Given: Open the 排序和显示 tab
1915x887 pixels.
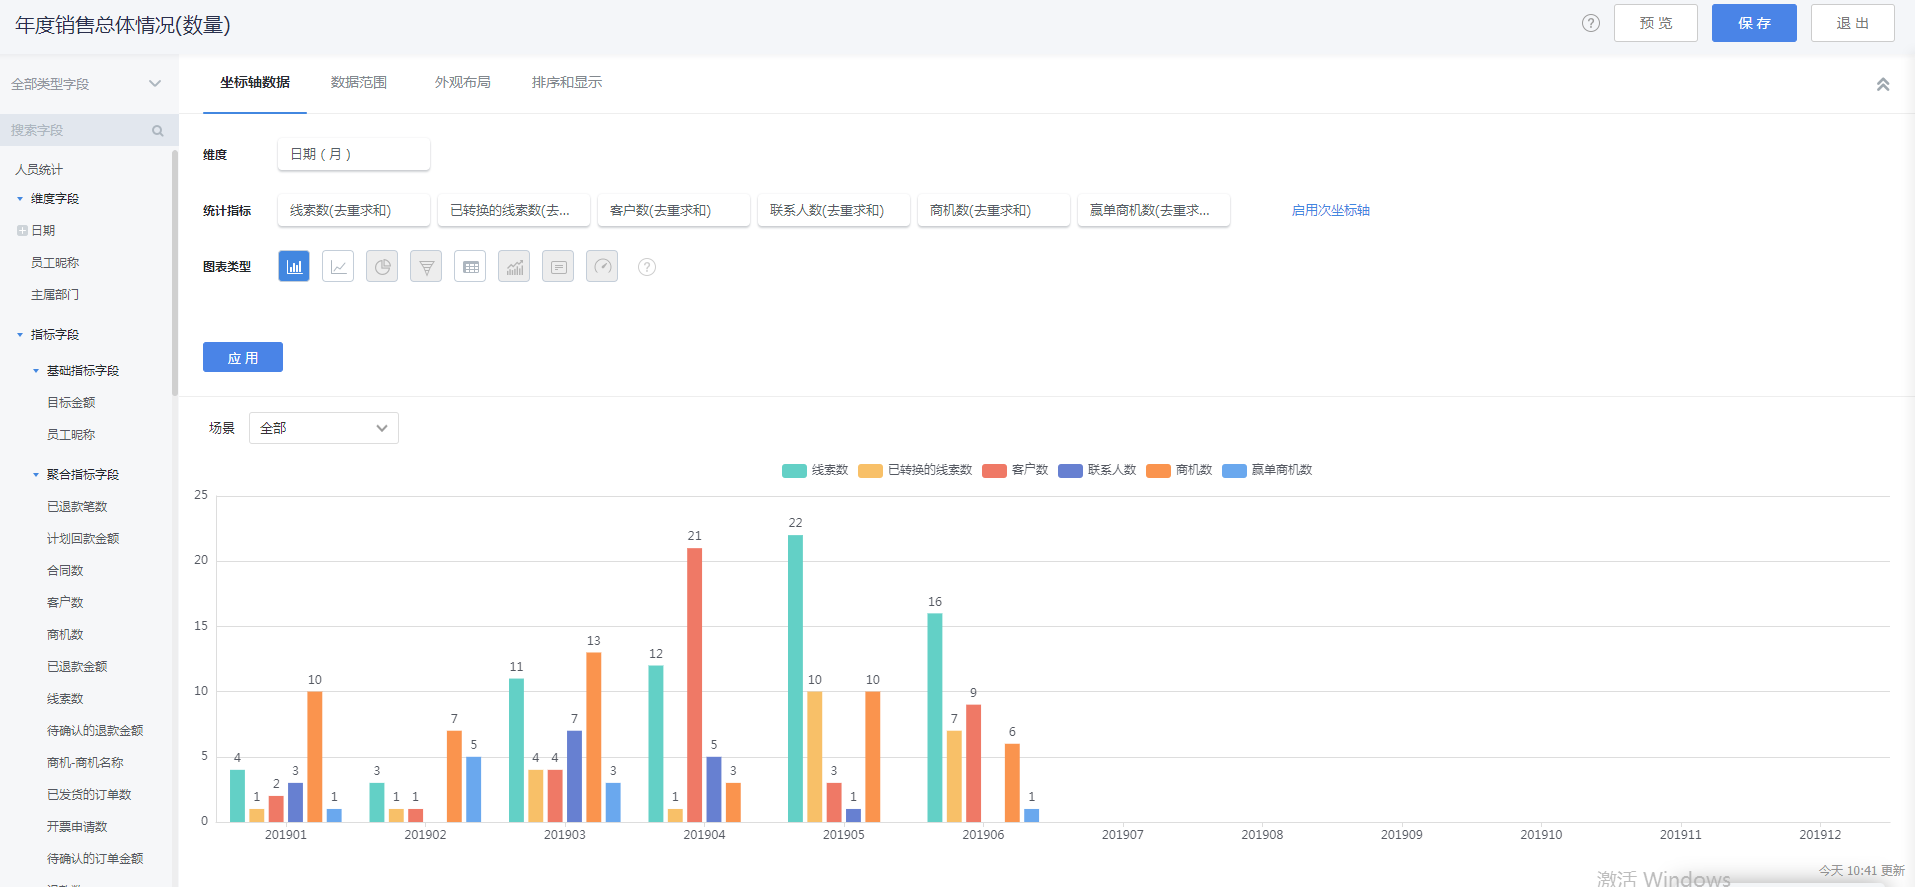Looking at the screenshot, I should coord(566,83).
